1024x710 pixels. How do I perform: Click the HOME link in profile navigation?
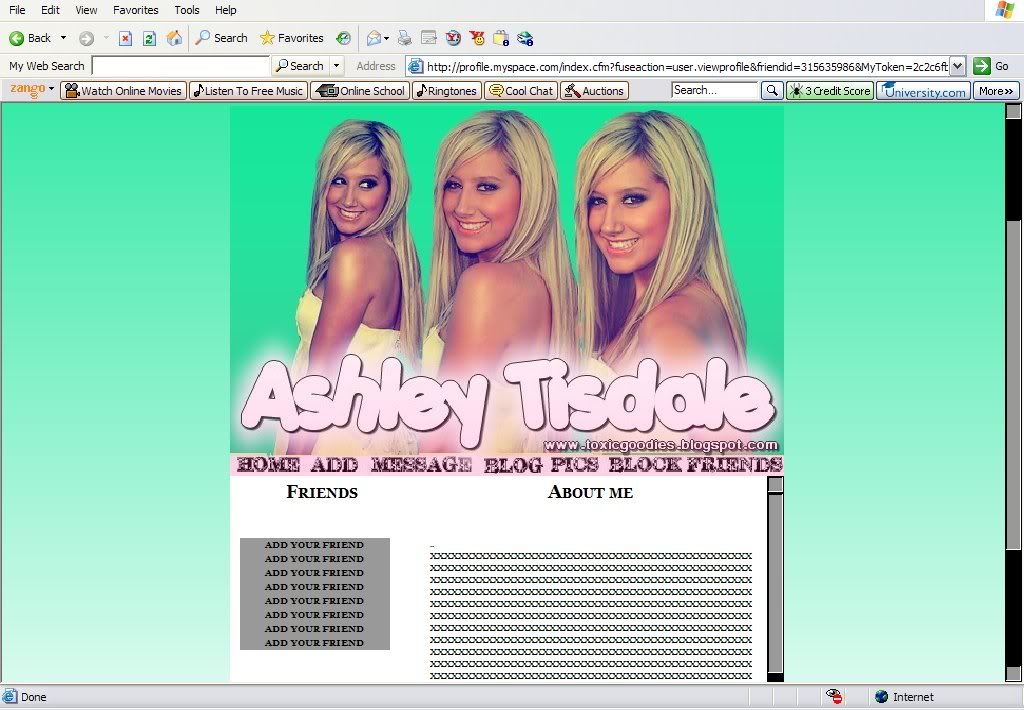[x=268, y=464]
